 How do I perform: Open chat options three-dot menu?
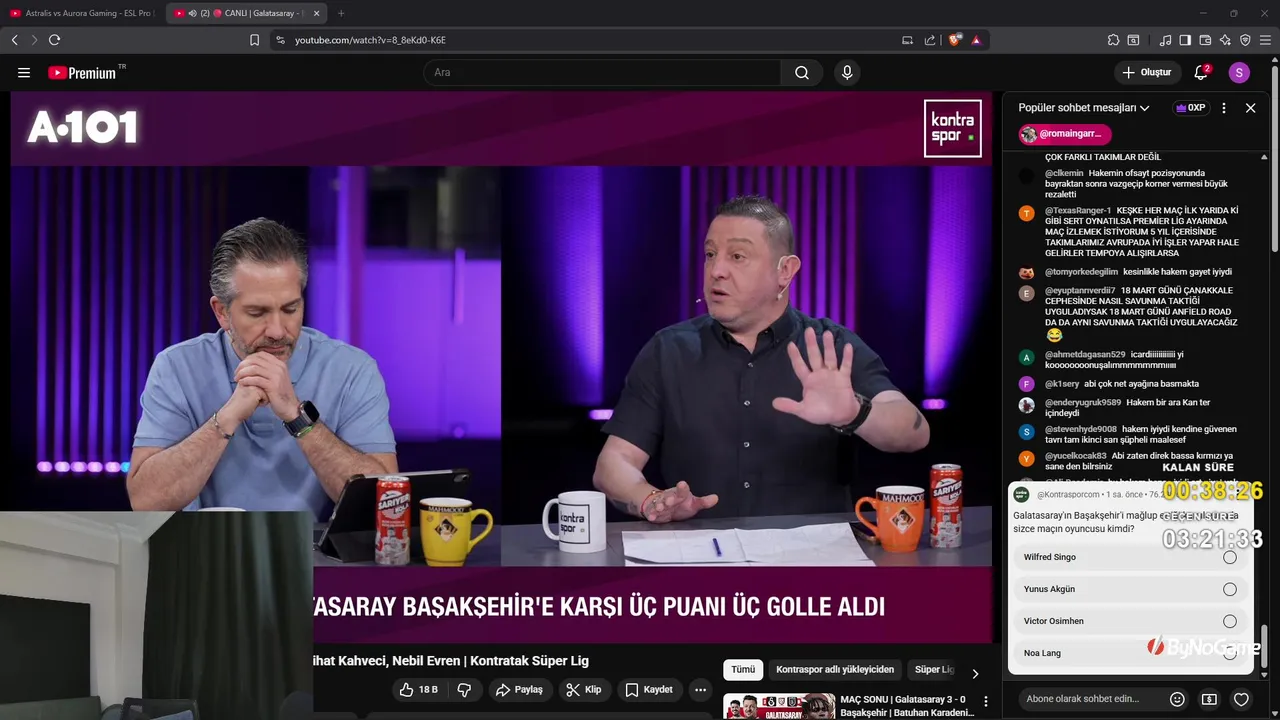1223,108
